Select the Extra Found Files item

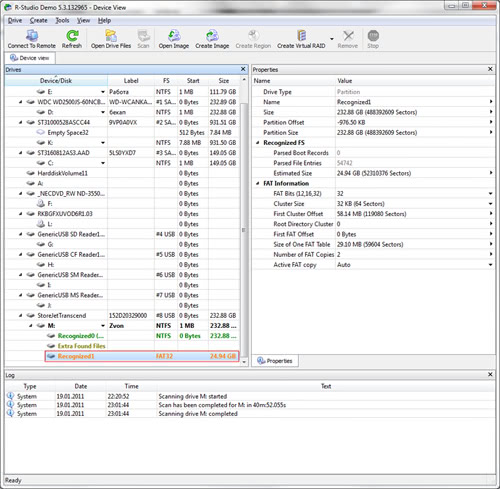pyautogui.click(x=81, y=346)
